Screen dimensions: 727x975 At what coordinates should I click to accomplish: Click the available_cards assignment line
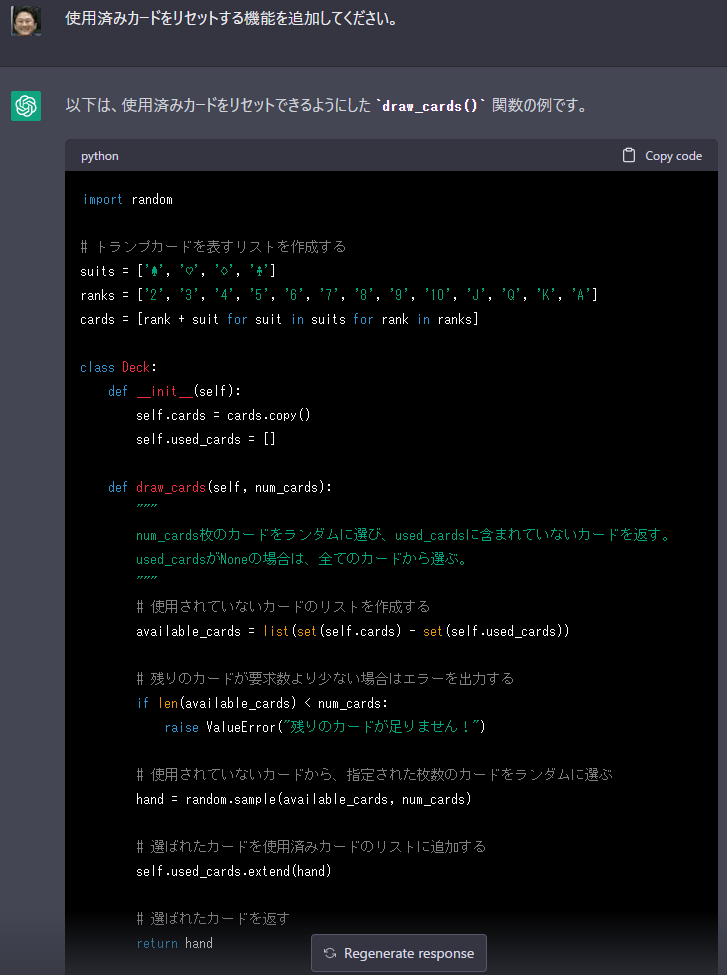tap(353, 631)
